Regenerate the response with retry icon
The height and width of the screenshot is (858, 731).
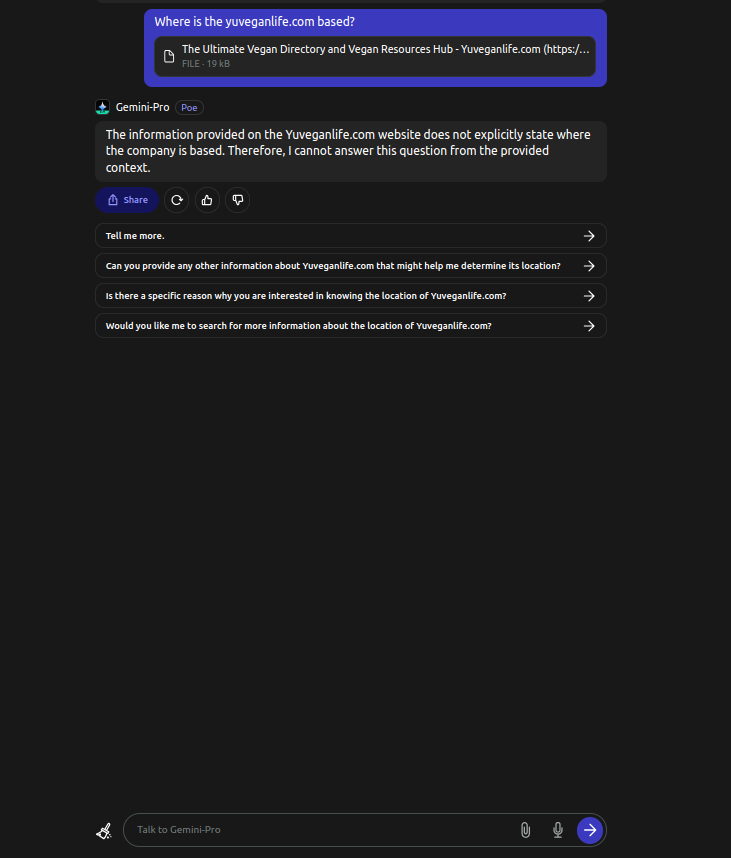tap(176, 200)
